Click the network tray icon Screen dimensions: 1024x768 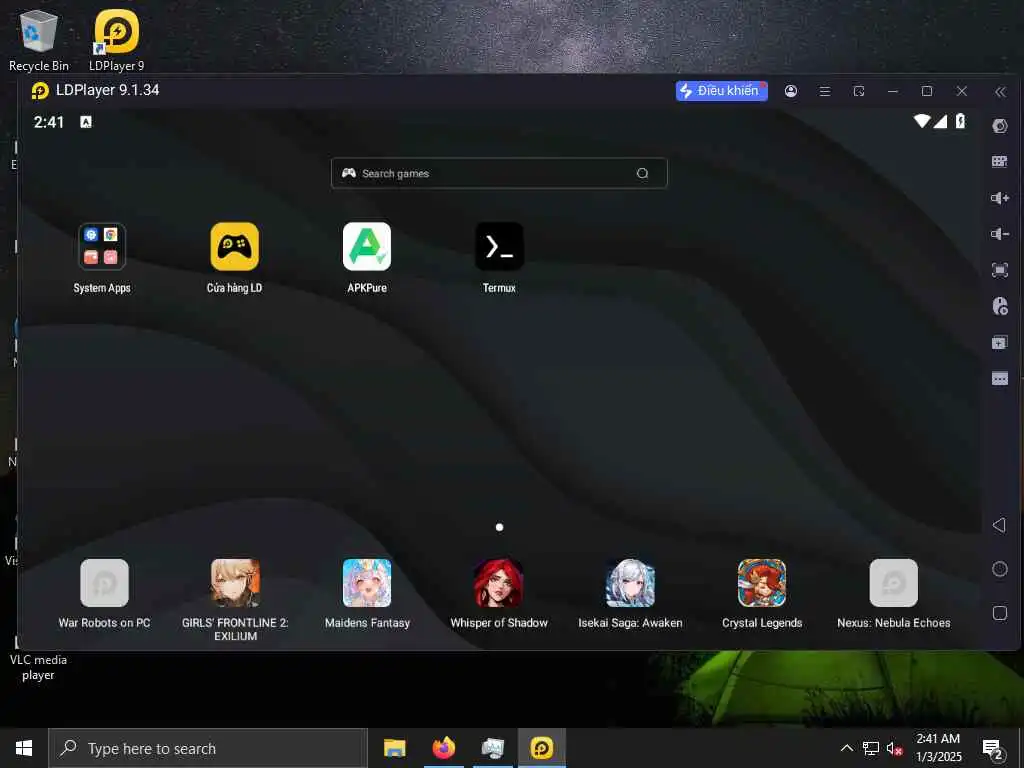click(x=871, y=748)
